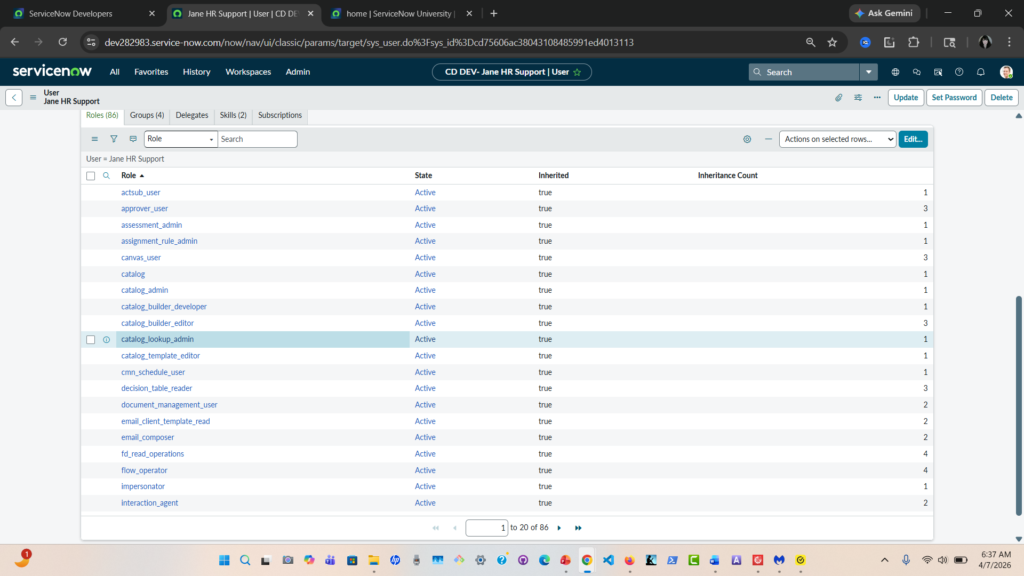Expand Actions on selected rows dropdown

(x=837, y=139)
